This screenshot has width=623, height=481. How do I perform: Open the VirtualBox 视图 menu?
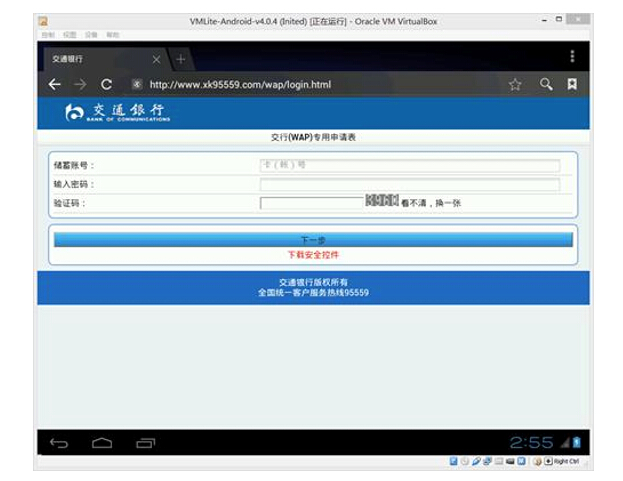pyautogui.click(x=70, y=35)
